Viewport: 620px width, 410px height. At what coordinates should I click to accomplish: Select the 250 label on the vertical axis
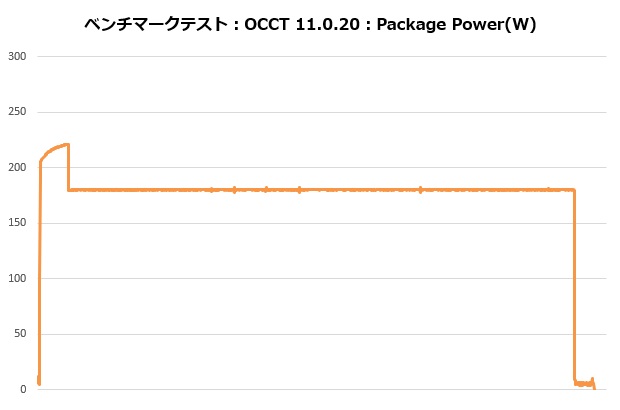(x=17, y=112)
